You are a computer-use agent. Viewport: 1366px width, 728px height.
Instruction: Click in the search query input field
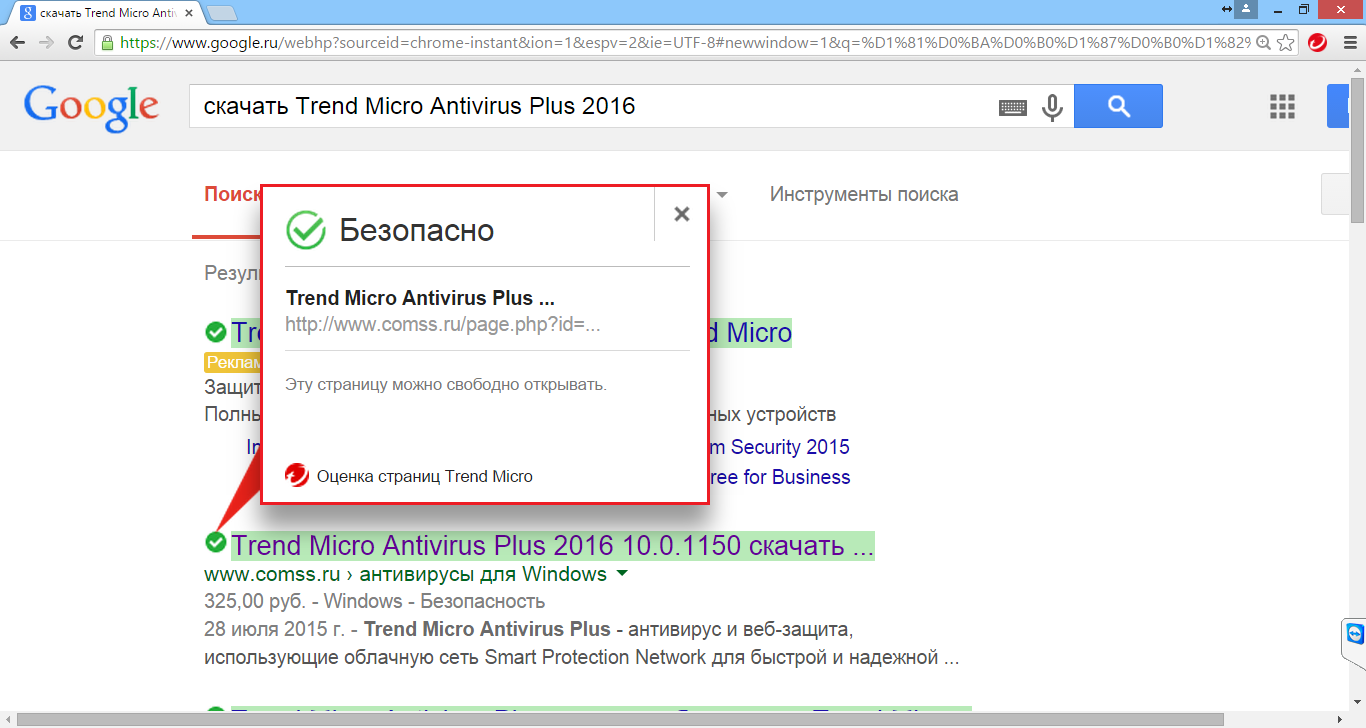pos(600,107)
